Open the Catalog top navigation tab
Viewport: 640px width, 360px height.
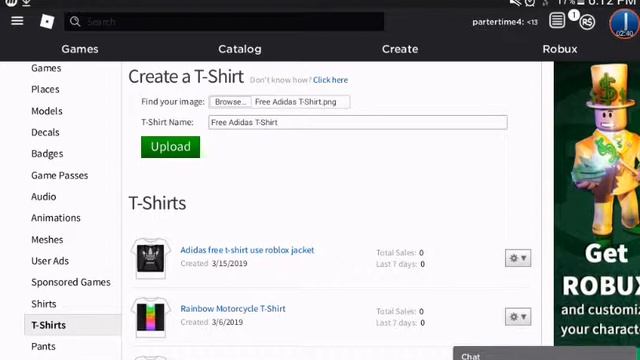click(x=240, y=49)
